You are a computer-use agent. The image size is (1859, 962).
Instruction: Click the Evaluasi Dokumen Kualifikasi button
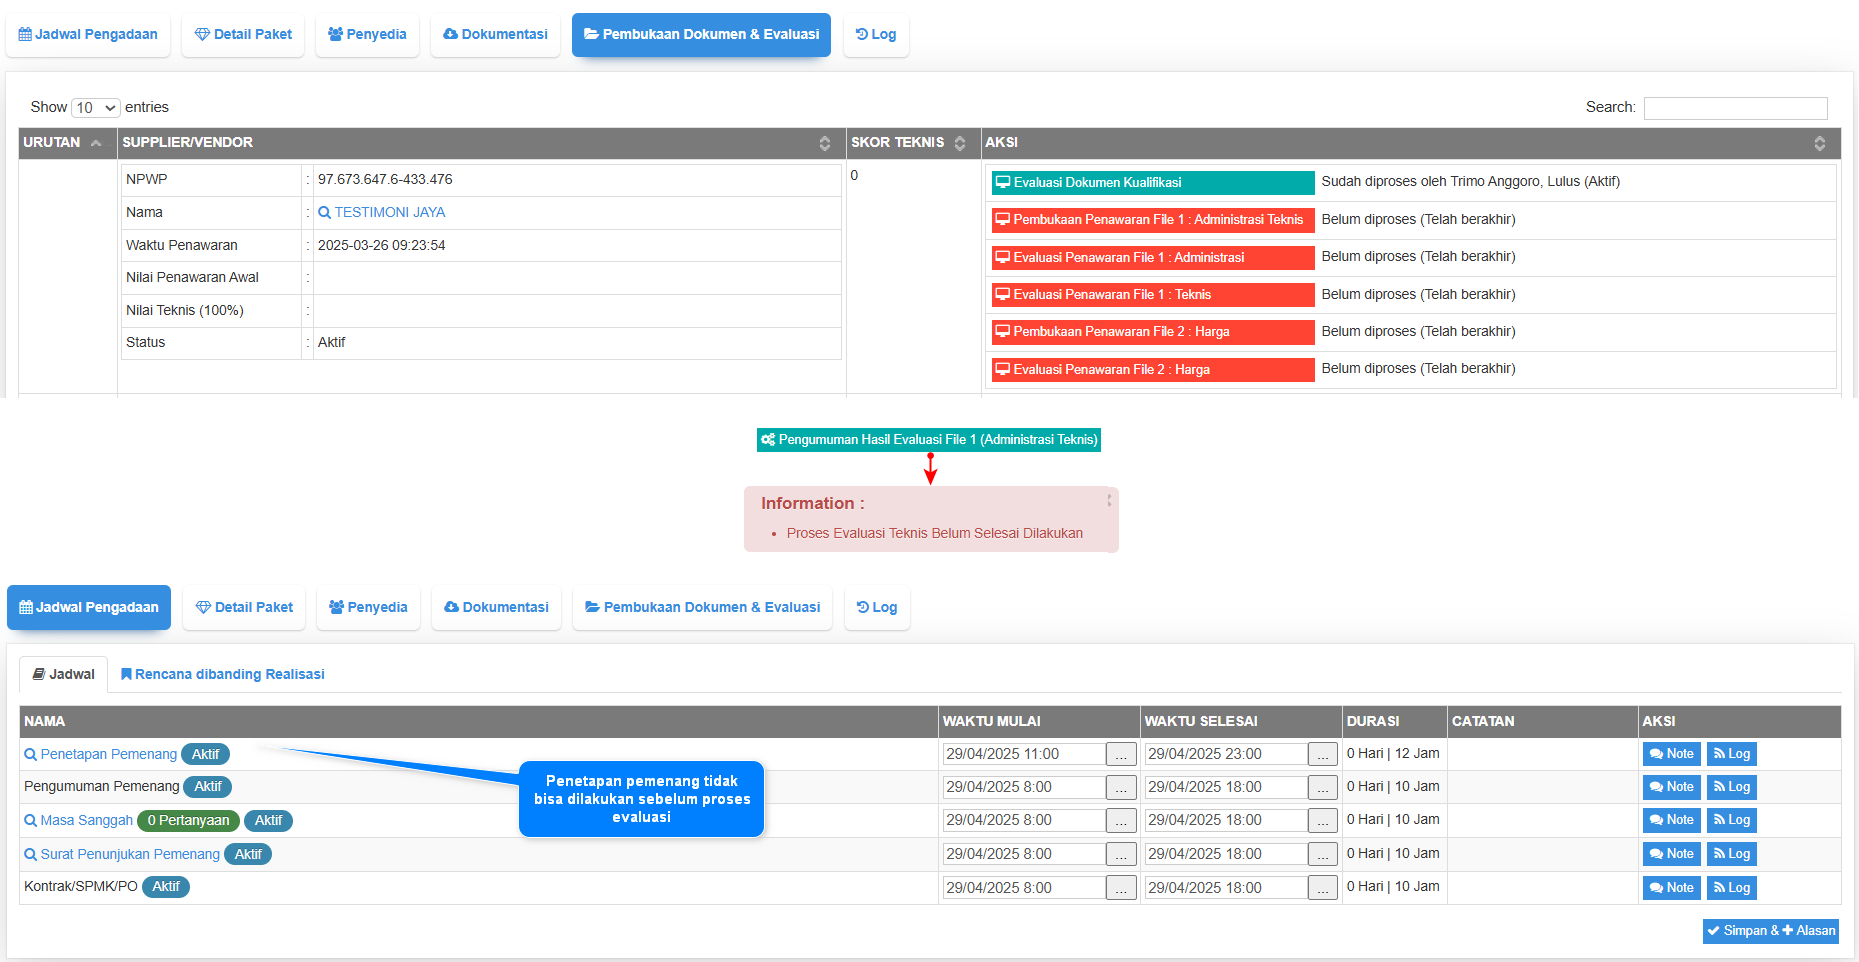[1152, 182]
